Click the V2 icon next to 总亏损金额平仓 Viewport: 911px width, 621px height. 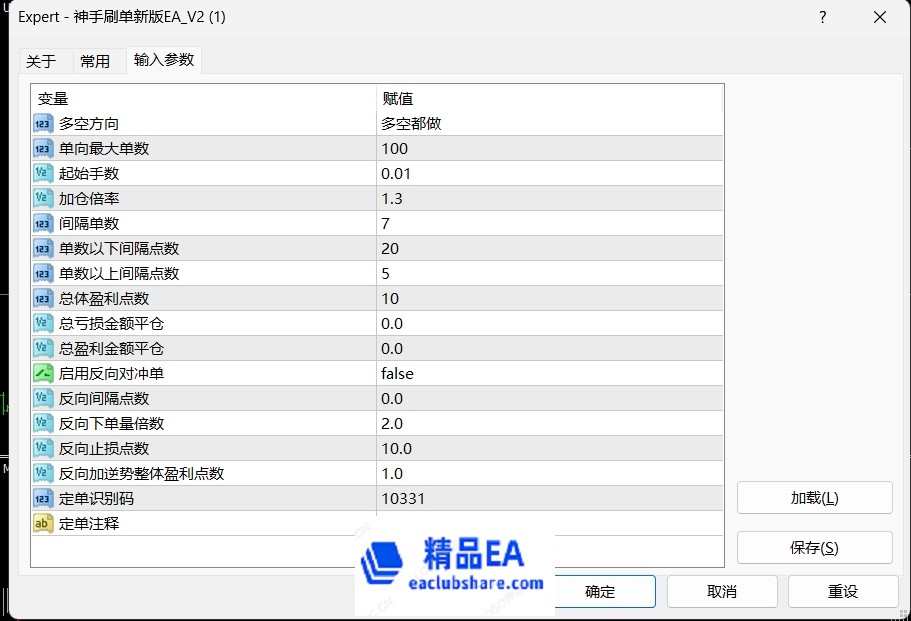pos(42,323)
